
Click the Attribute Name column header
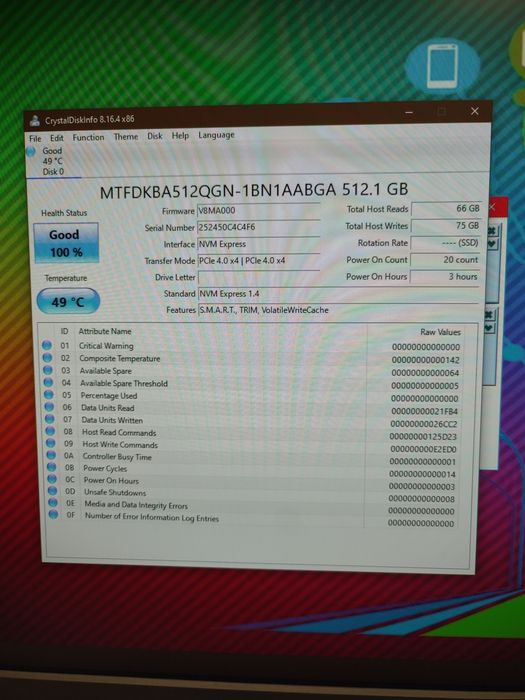tap(105, 331)
